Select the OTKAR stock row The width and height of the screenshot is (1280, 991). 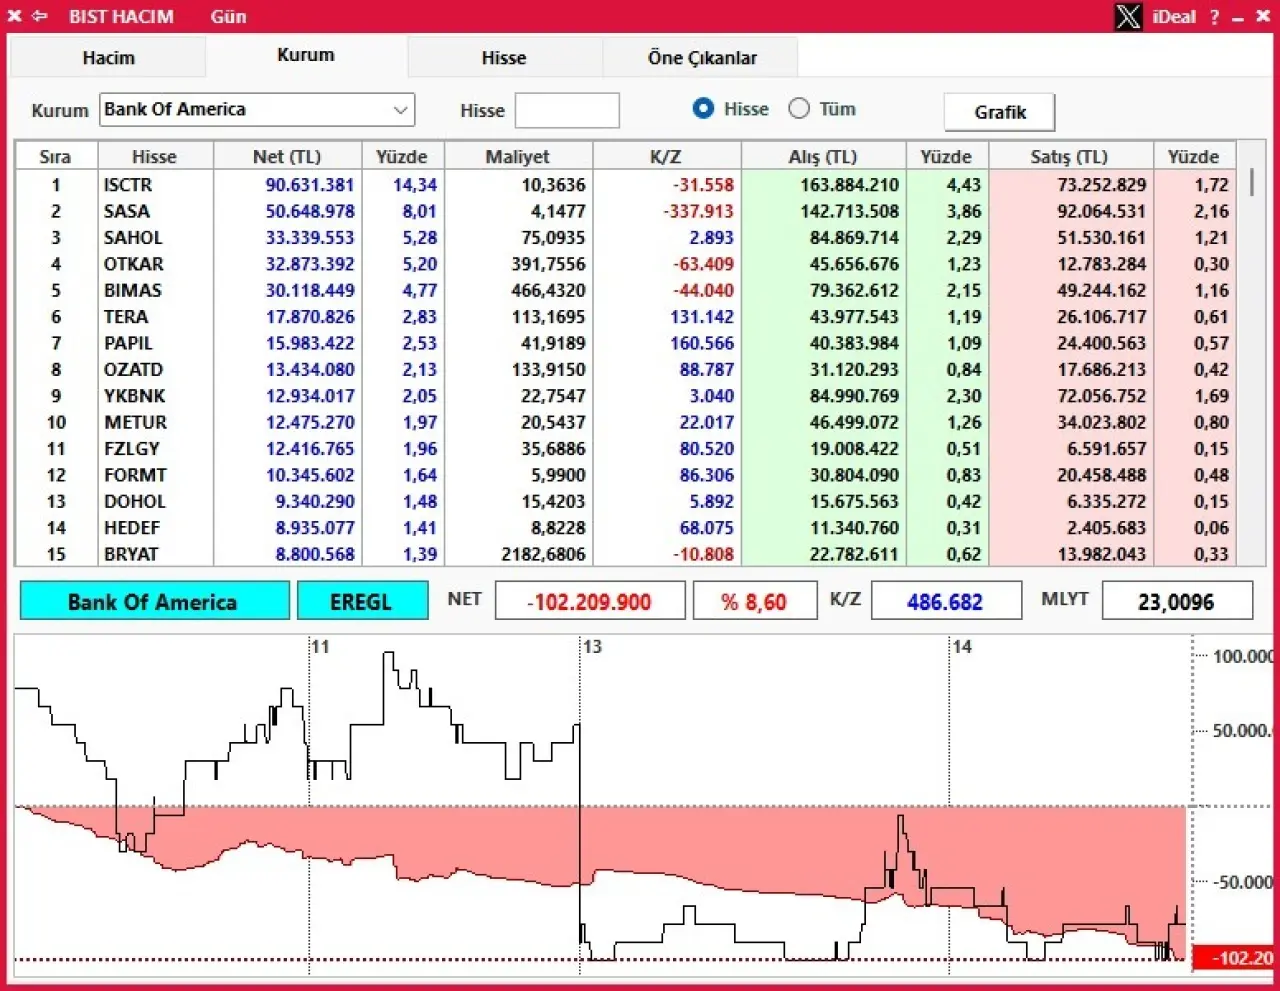[x=626, y=264]
